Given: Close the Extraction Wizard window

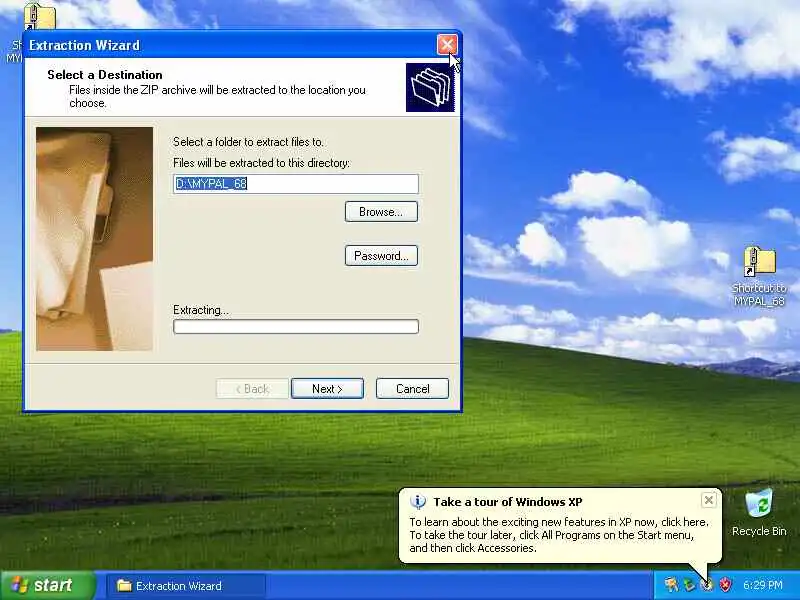Looking at the screenshot, I should point(447,45).
